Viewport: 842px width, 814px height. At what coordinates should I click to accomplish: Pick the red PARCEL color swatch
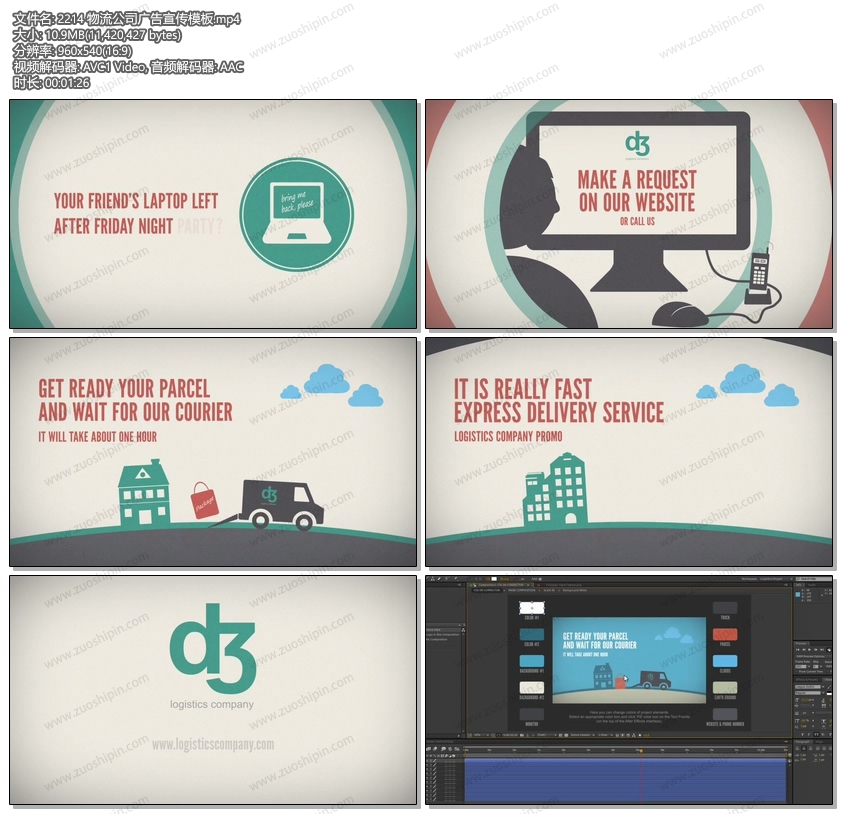point(725,634)
